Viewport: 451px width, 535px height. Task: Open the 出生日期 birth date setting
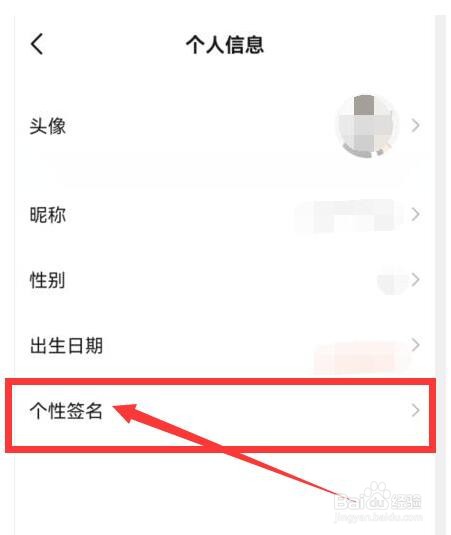[x=225, y=345]
